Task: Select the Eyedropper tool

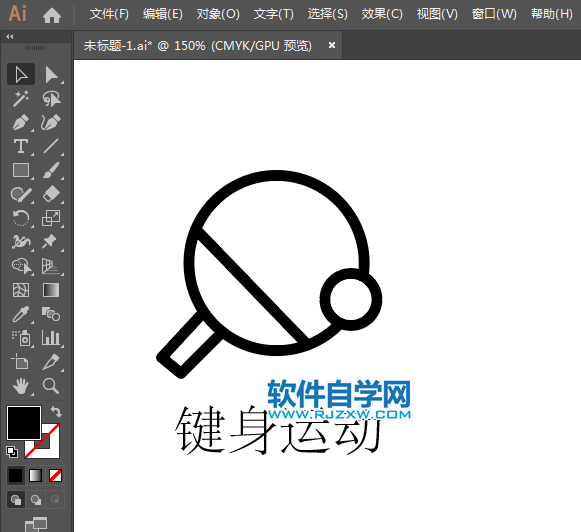Action: tap(21, 314)
